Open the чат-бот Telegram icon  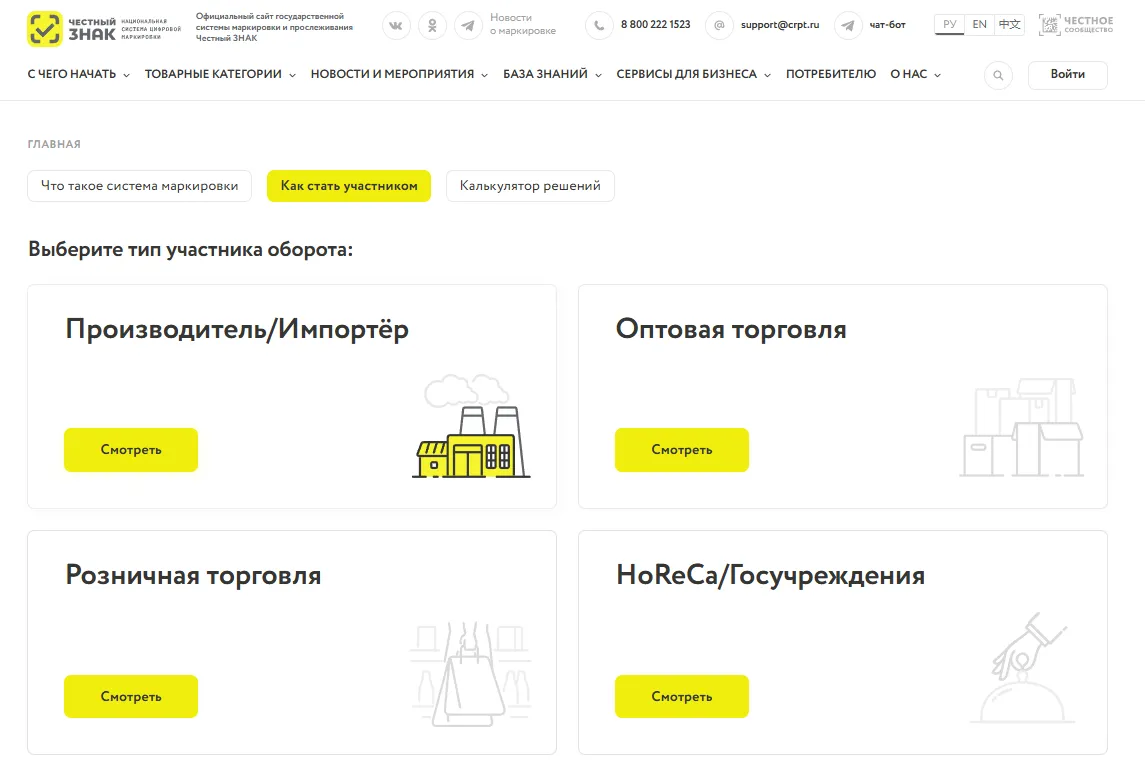[848, 26]
